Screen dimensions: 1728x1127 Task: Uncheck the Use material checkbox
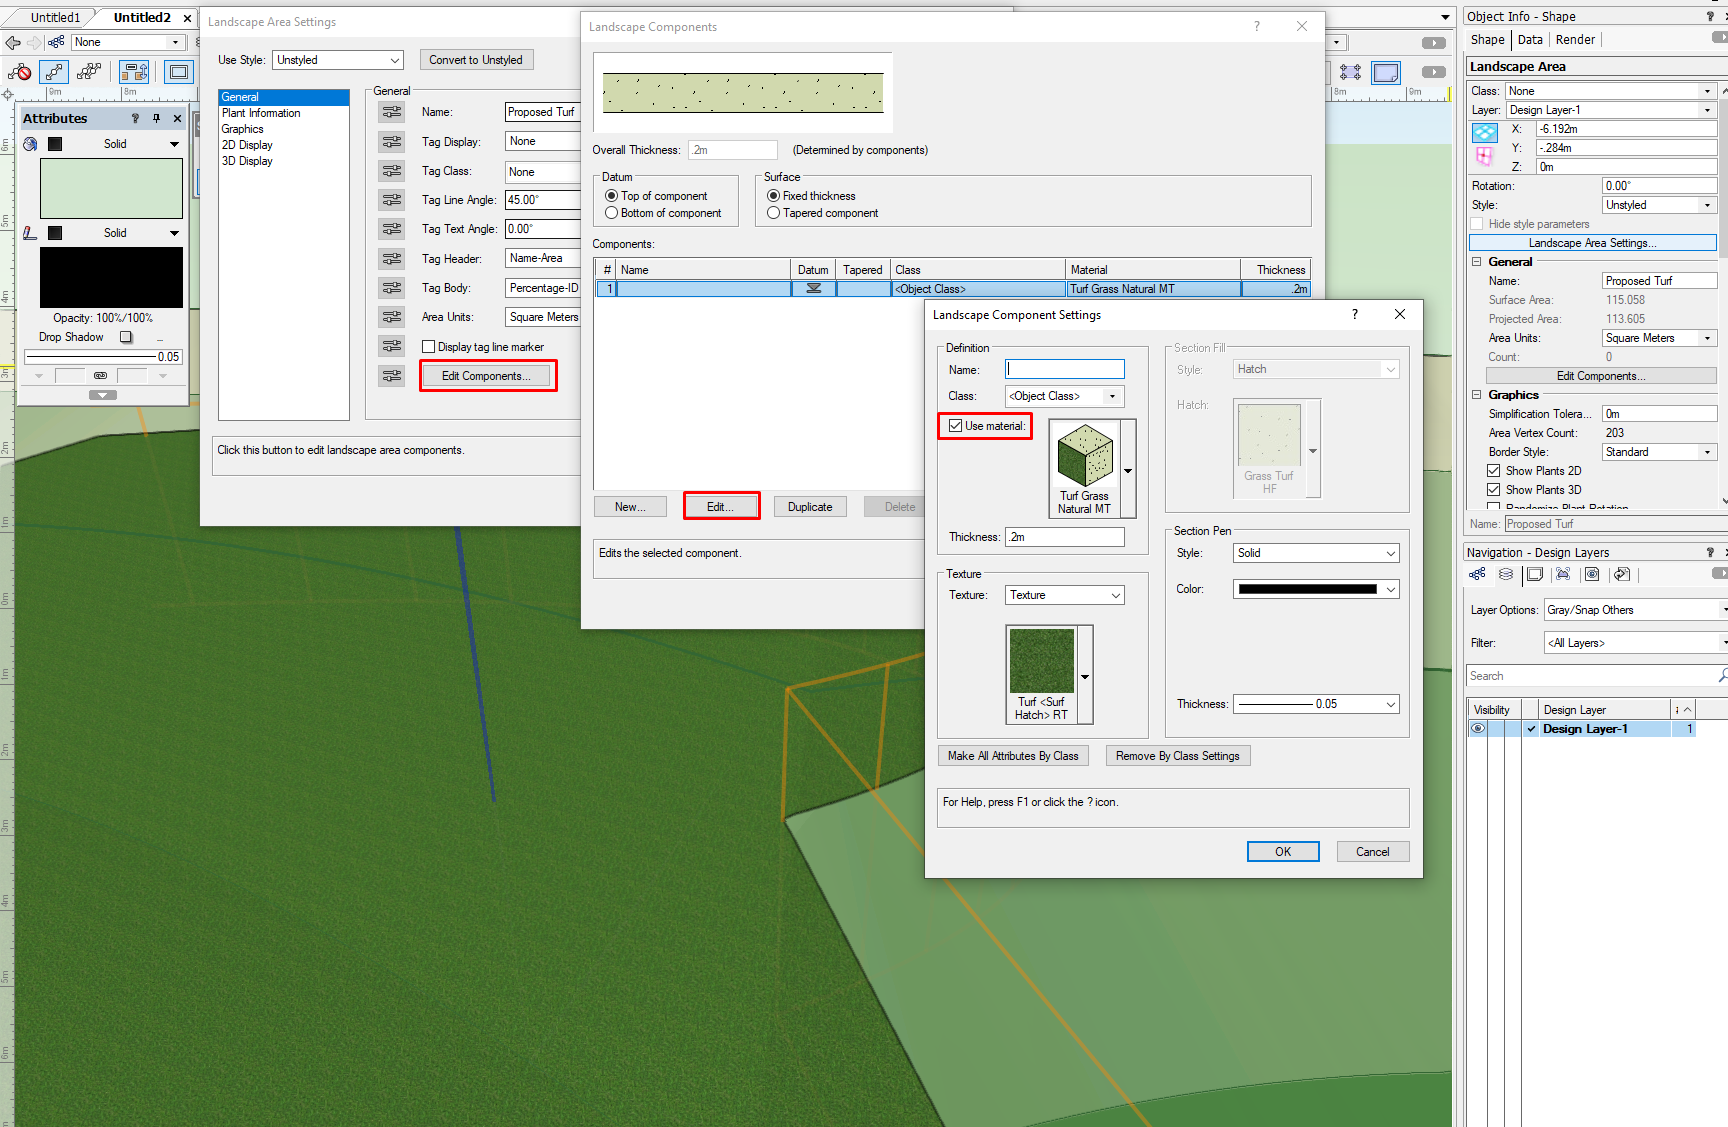(x=956, y=426)
